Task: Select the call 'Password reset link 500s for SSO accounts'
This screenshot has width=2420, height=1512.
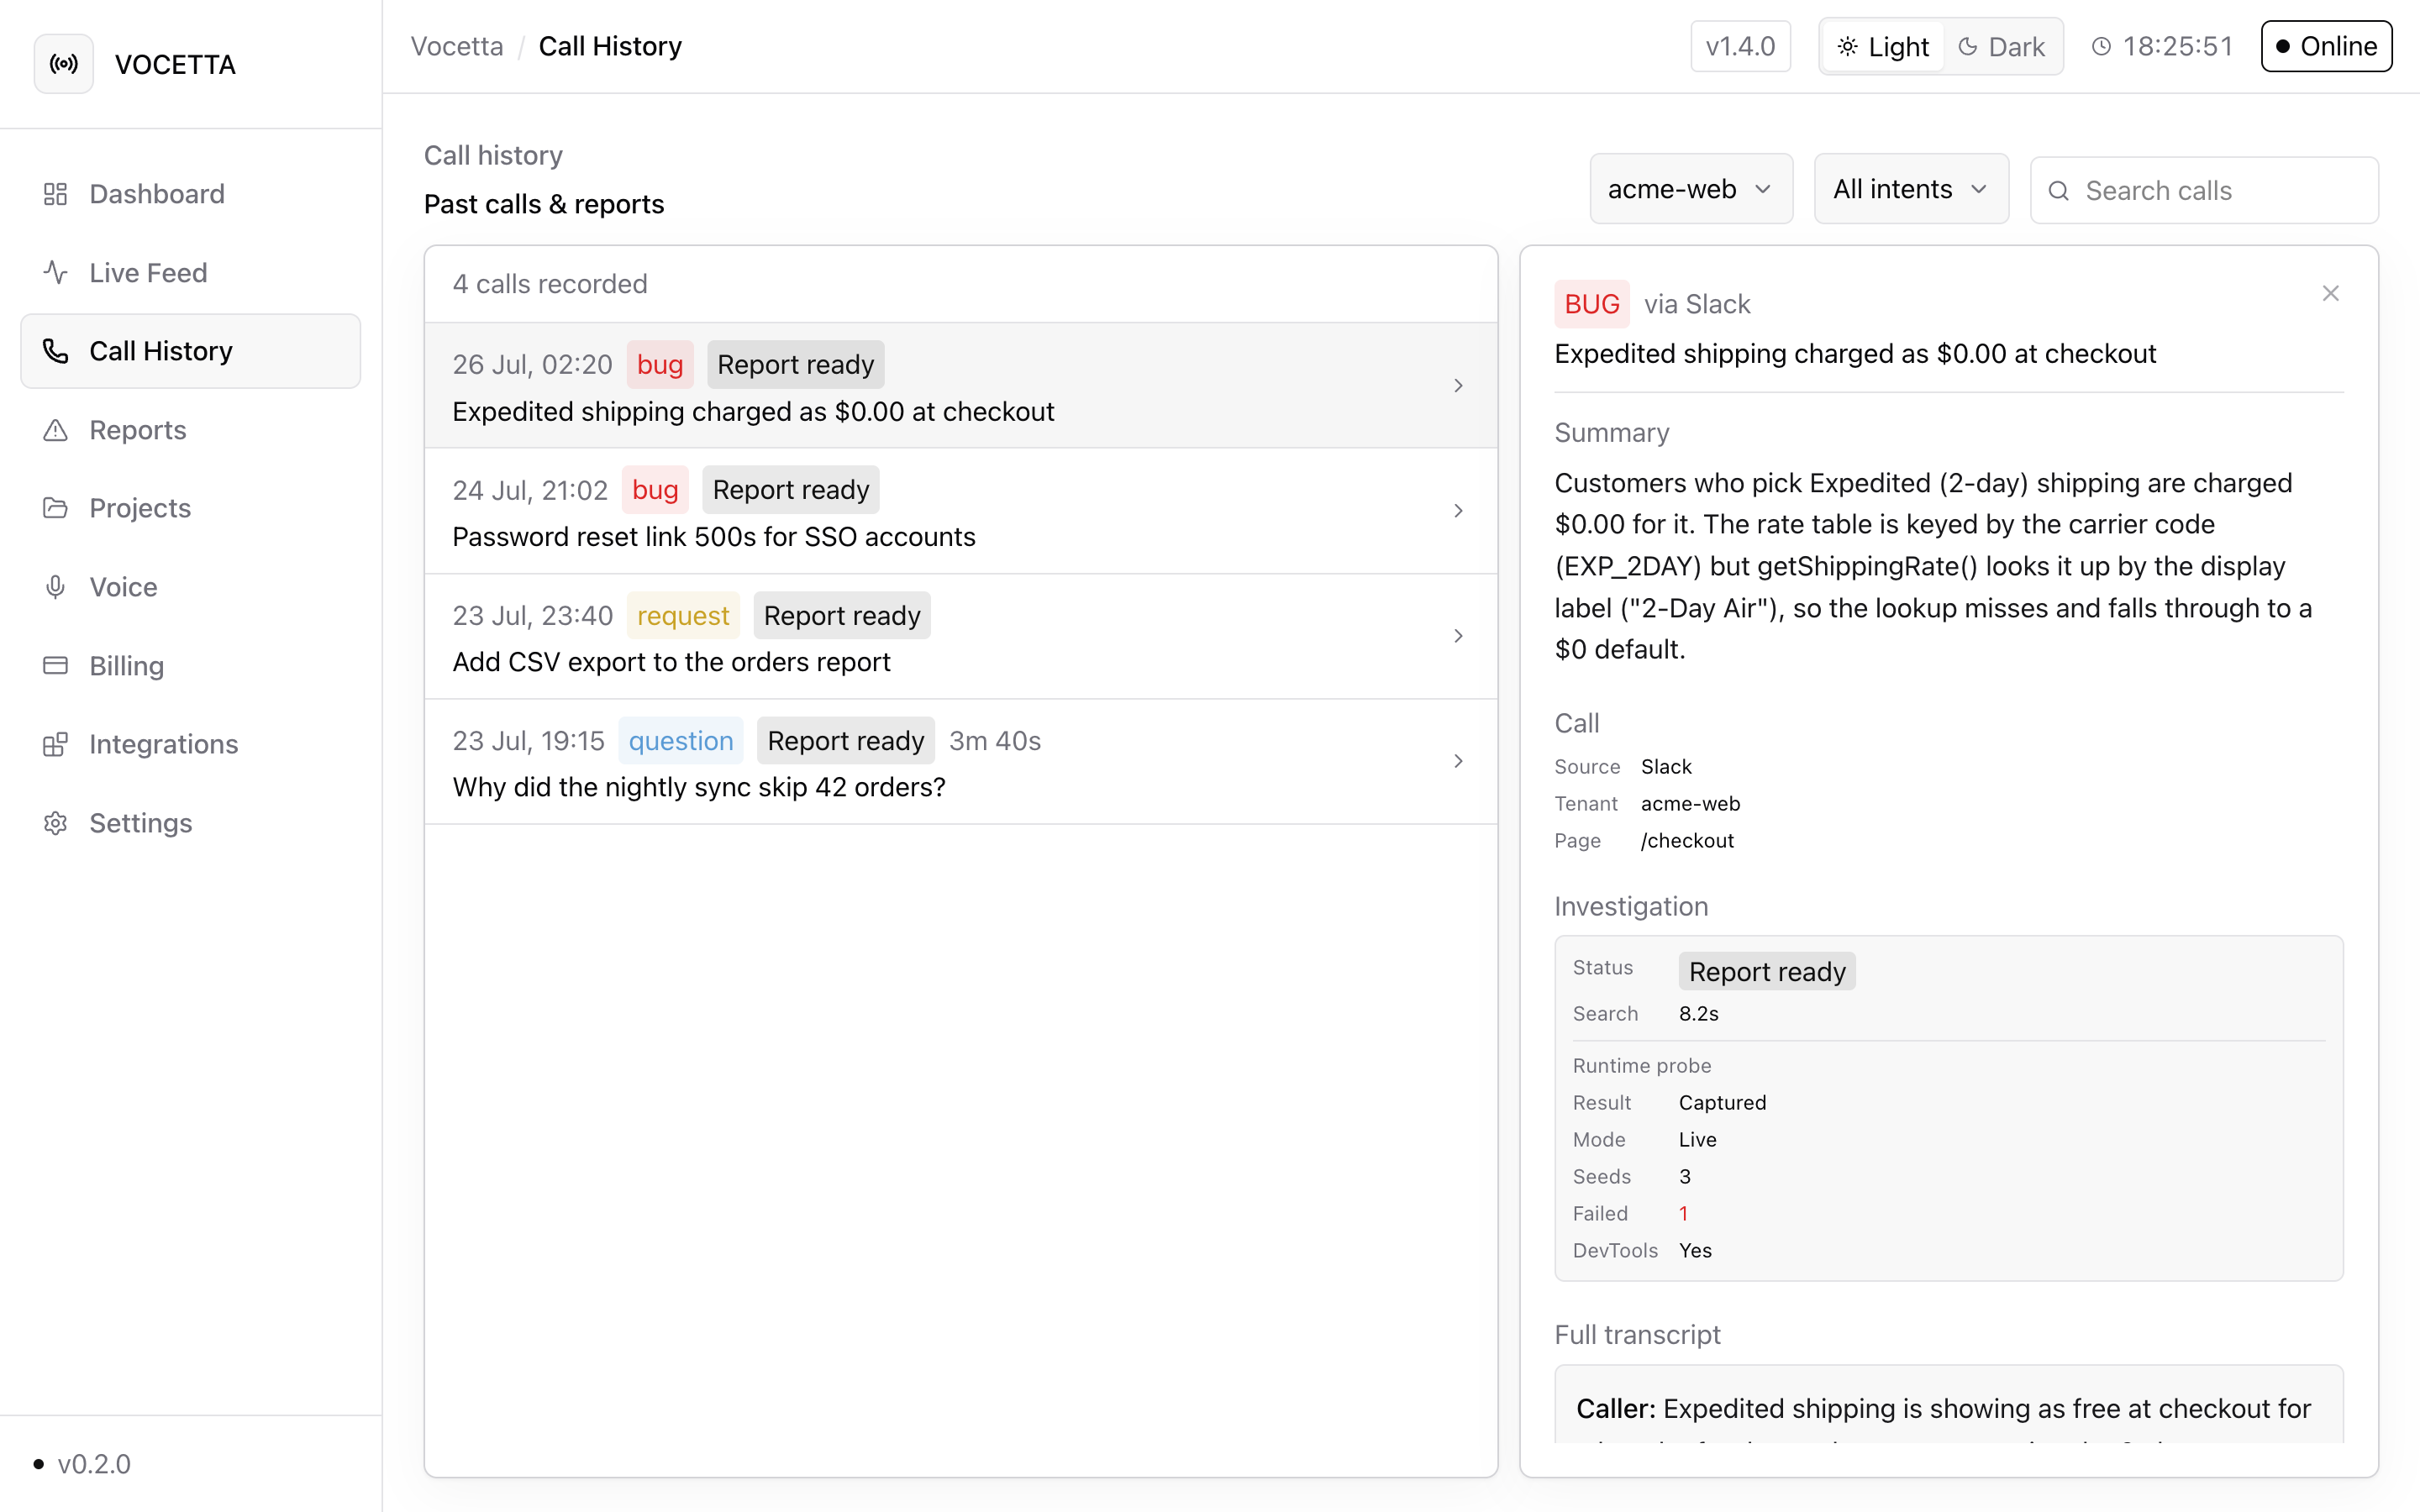Action: tap(961, 511)
